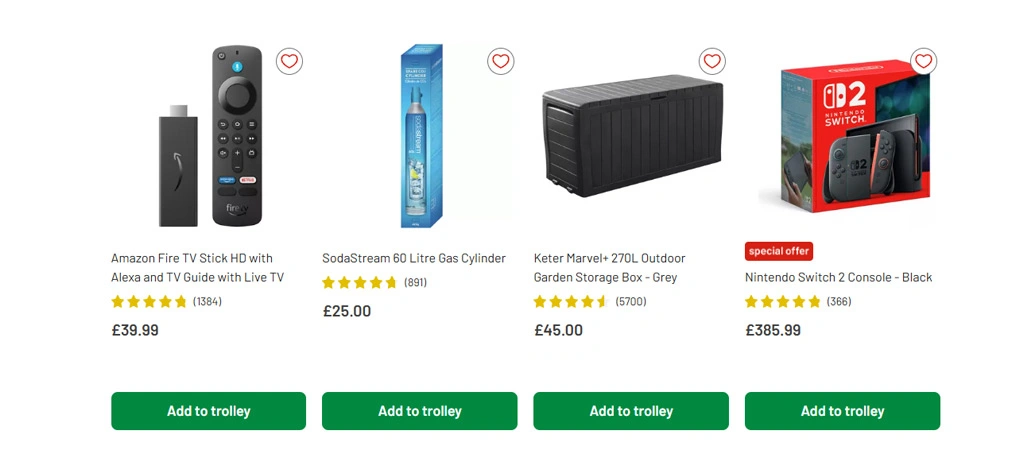Click the special offer badge
This screenshot has height=466, width=1026.
tap(779, 251)
